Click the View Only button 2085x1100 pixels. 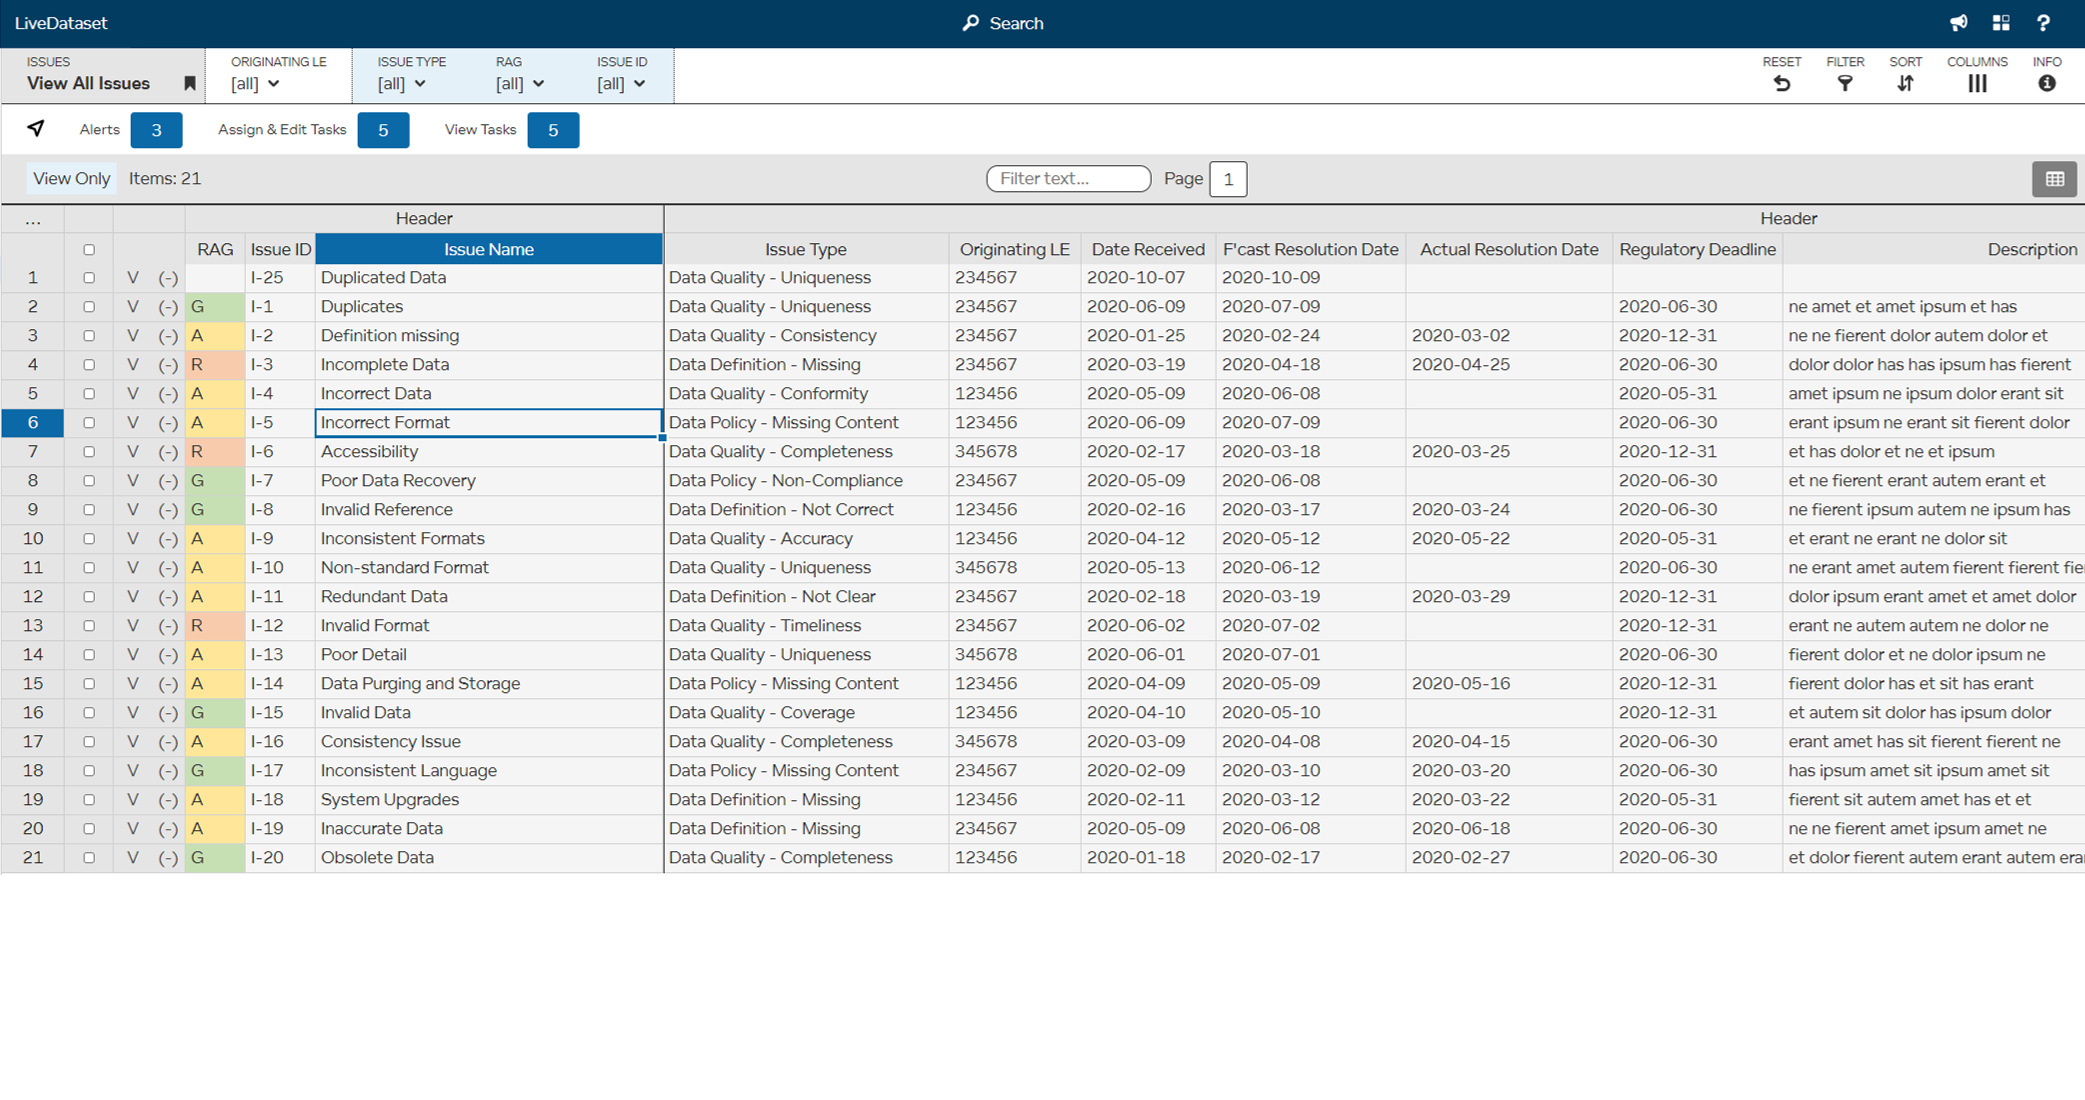click(x=71, y=179)
